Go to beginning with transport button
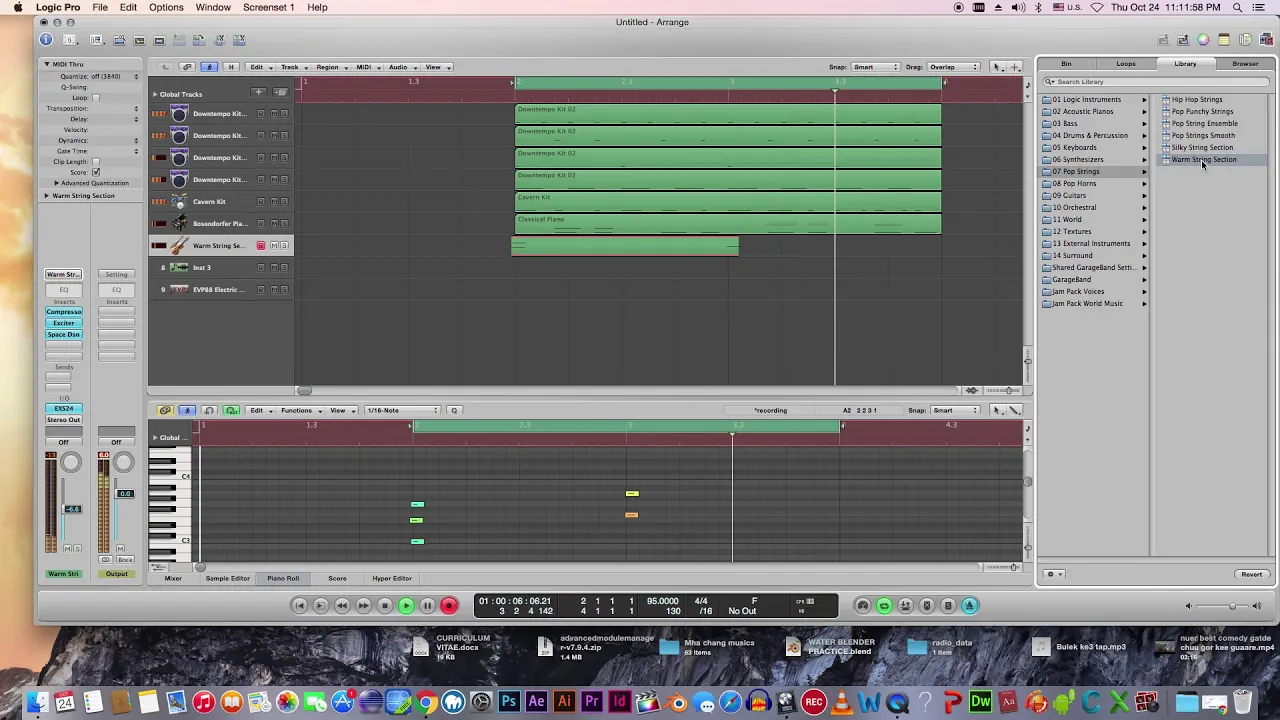Viewport: 1280px width, 720px height. (299, 605)
